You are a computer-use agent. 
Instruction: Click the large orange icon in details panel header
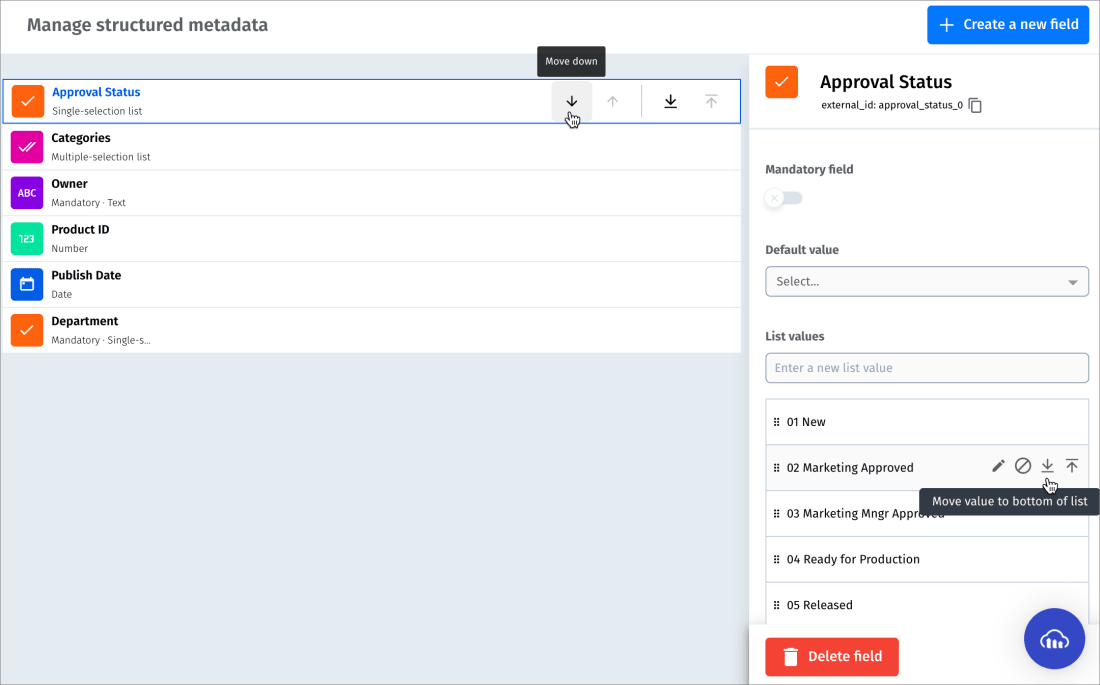coord(782,82)
